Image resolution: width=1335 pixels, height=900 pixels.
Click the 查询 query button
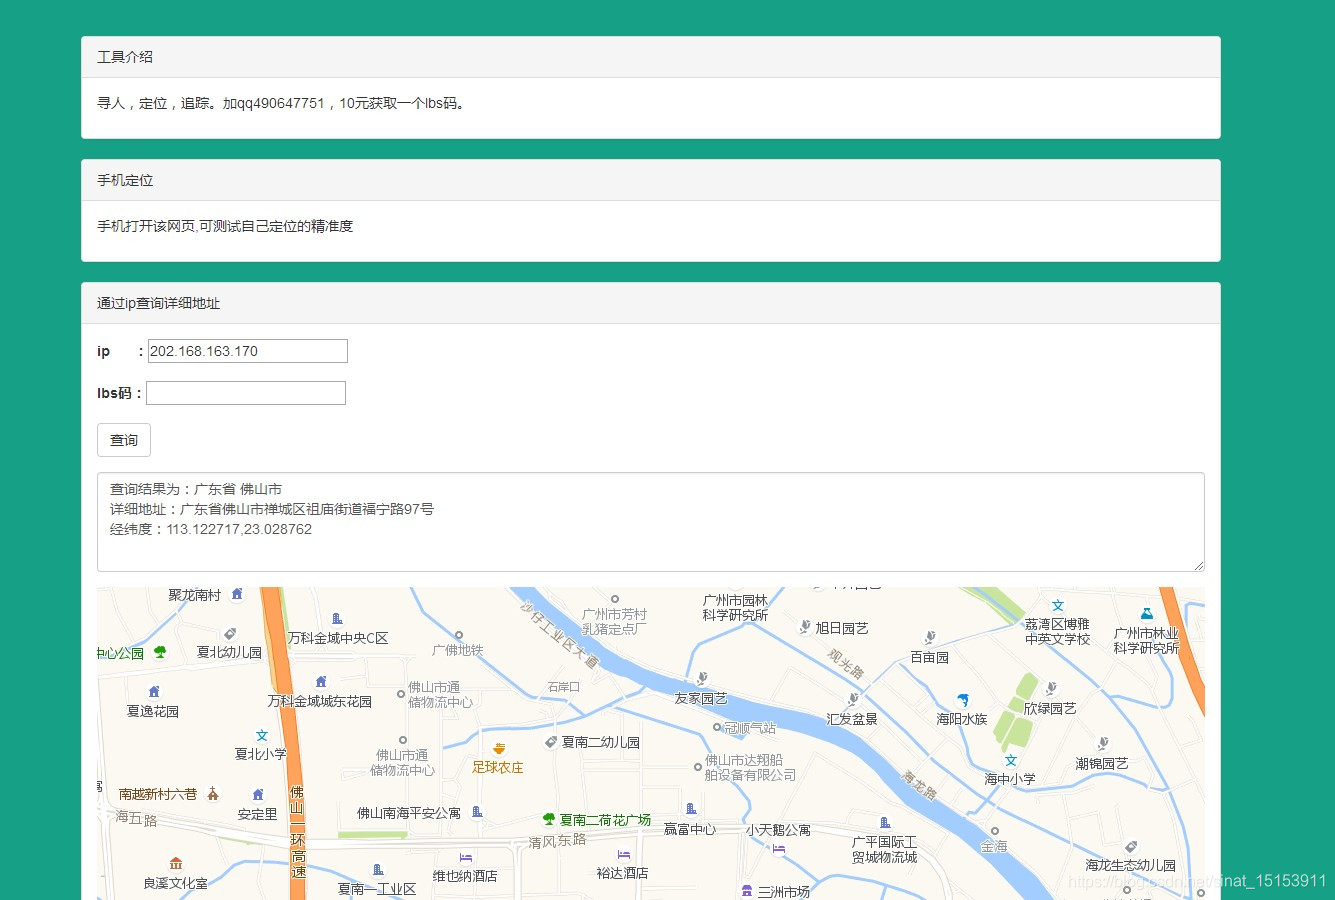click(124, 440)
